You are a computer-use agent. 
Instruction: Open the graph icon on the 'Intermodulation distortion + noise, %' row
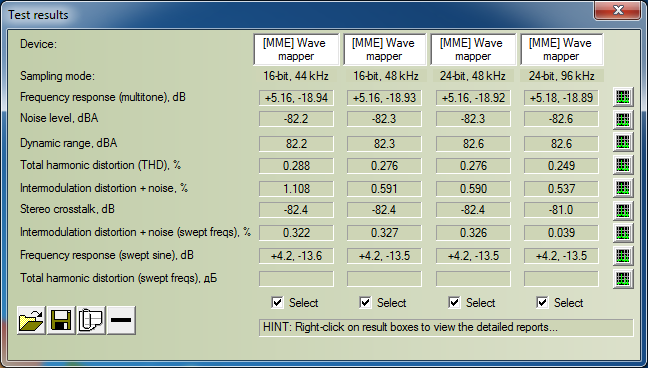(x=623, y=188)
